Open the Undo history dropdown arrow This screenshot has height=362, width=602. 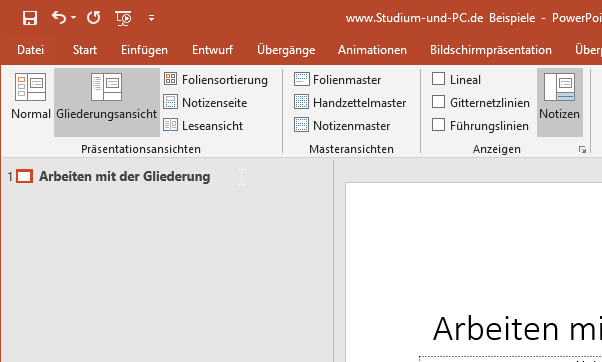tap(73, 17)
